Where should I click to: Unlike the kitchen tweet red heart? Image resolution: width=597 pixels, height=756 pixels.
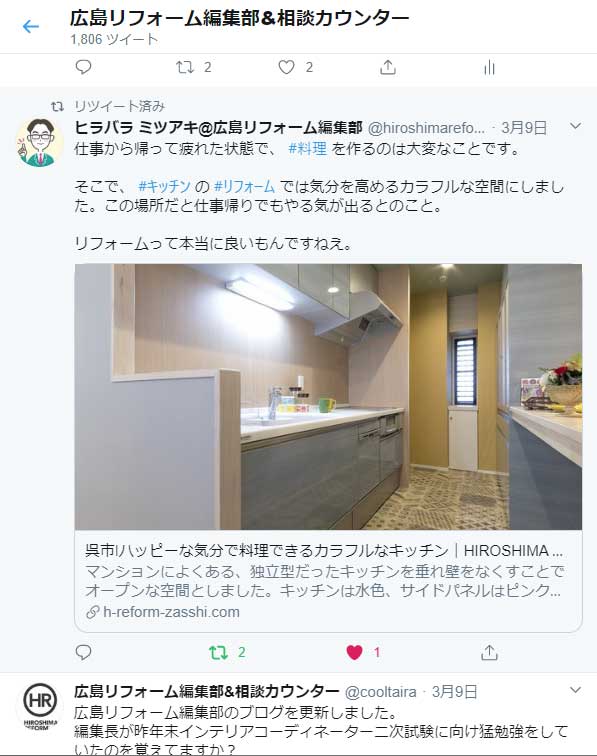click(x=354, y=652)
